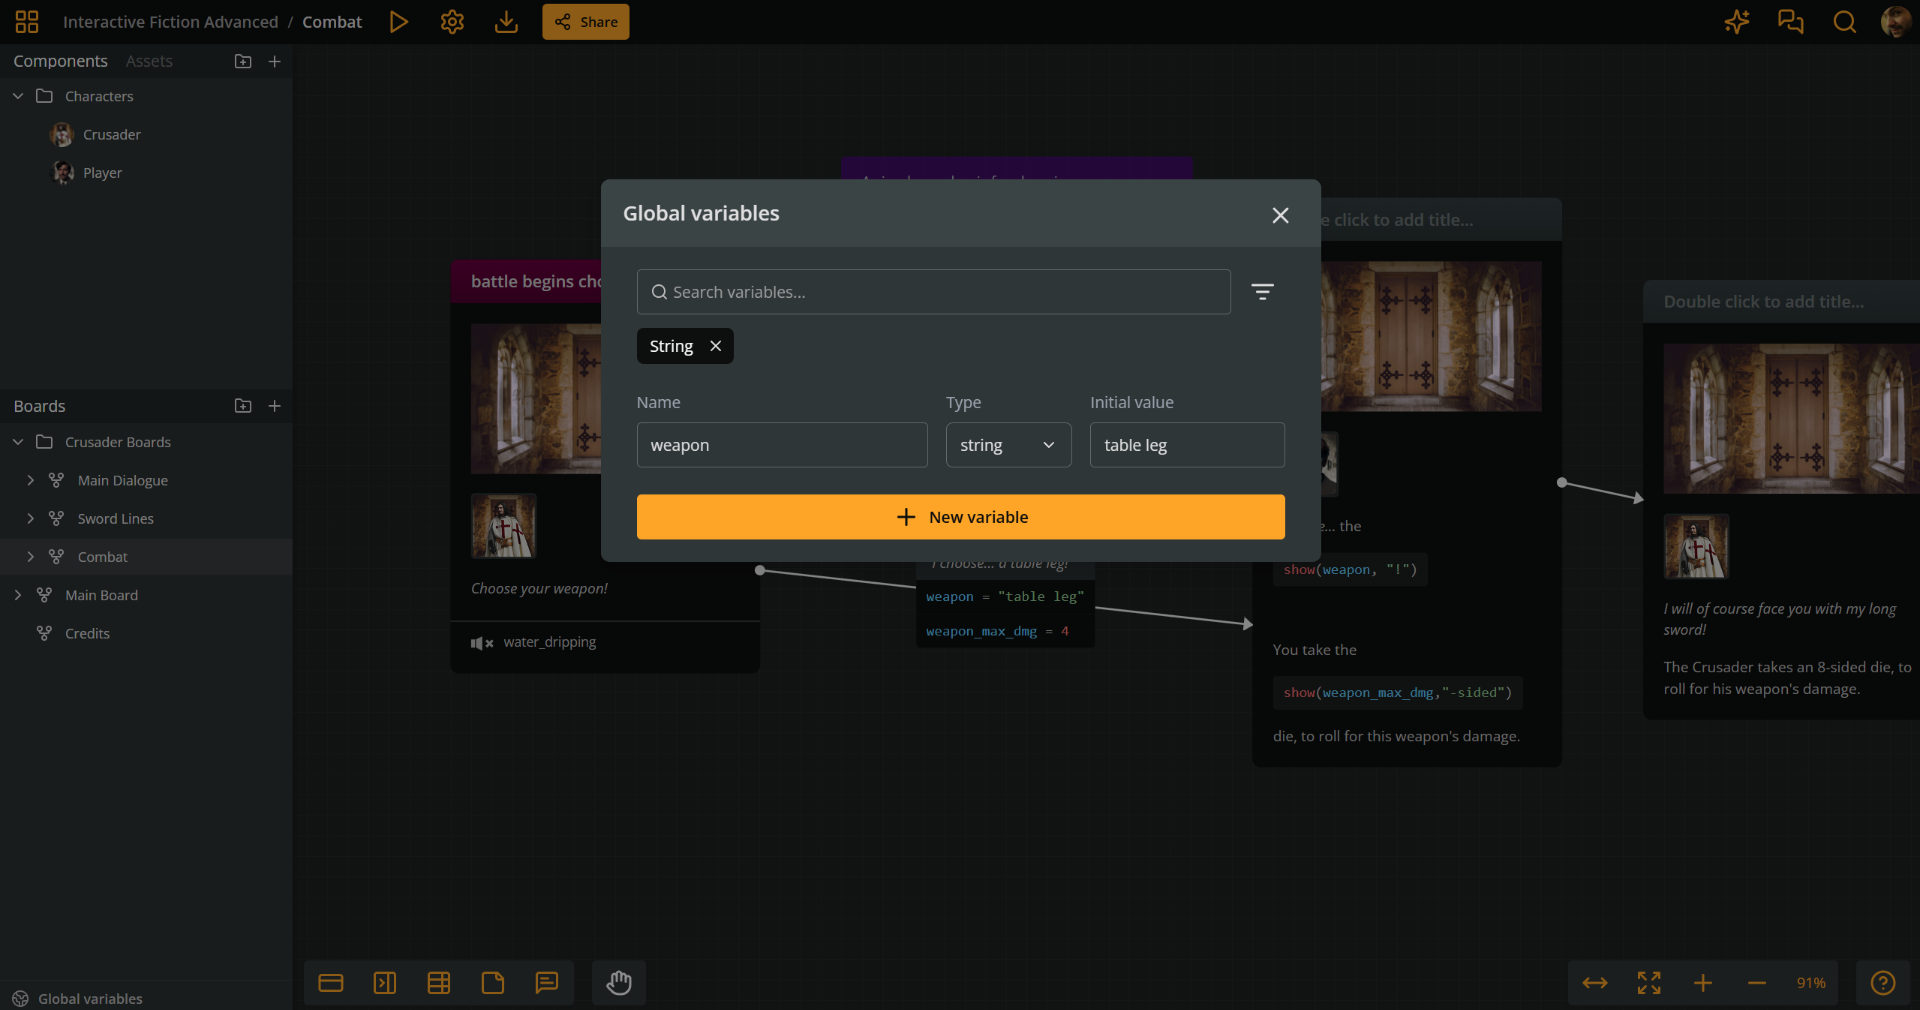Collapse the Crusader Boards folder
Screen dimensions: 1920x1010
(x=18, y=442)
